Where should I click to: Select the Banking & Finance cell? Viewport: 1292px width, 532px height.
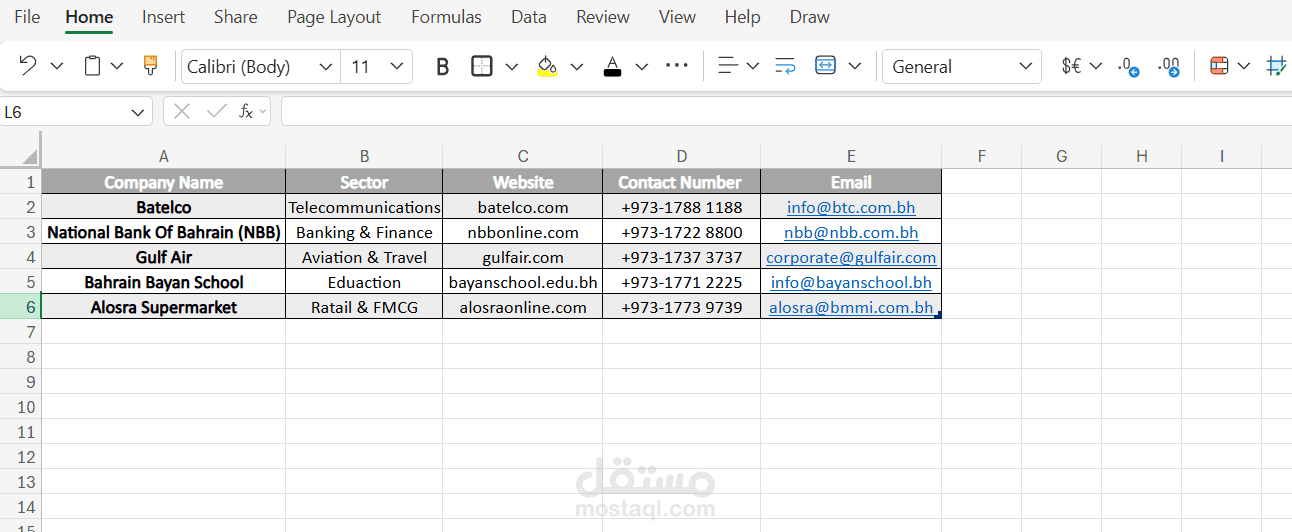coord(364,232)
